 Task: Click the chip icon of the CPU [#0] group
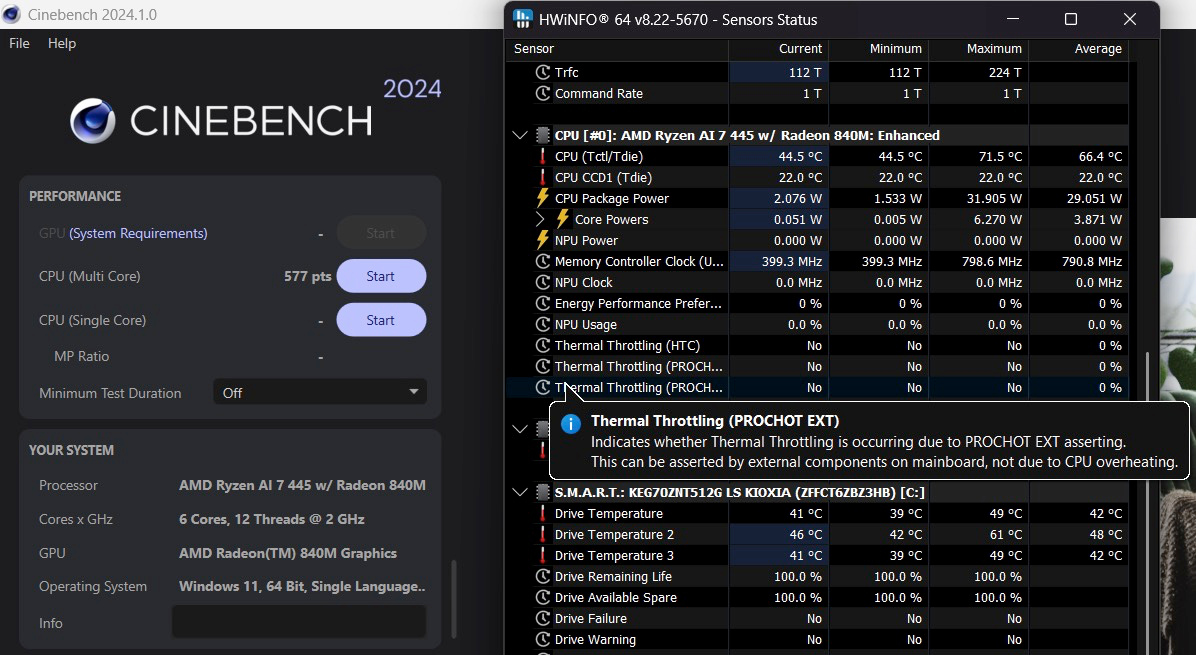click(542, 136)
